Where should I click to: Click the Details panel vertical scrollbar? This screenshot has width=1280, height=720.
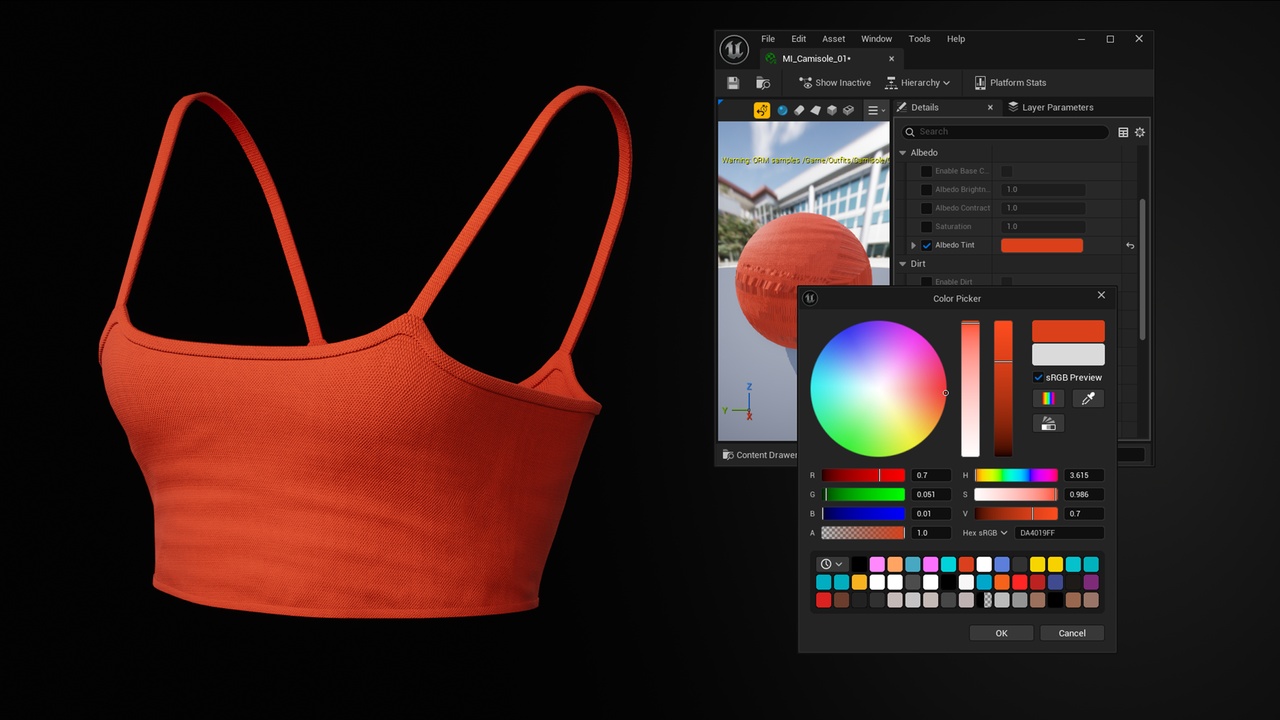click(x=1143, y=268)
